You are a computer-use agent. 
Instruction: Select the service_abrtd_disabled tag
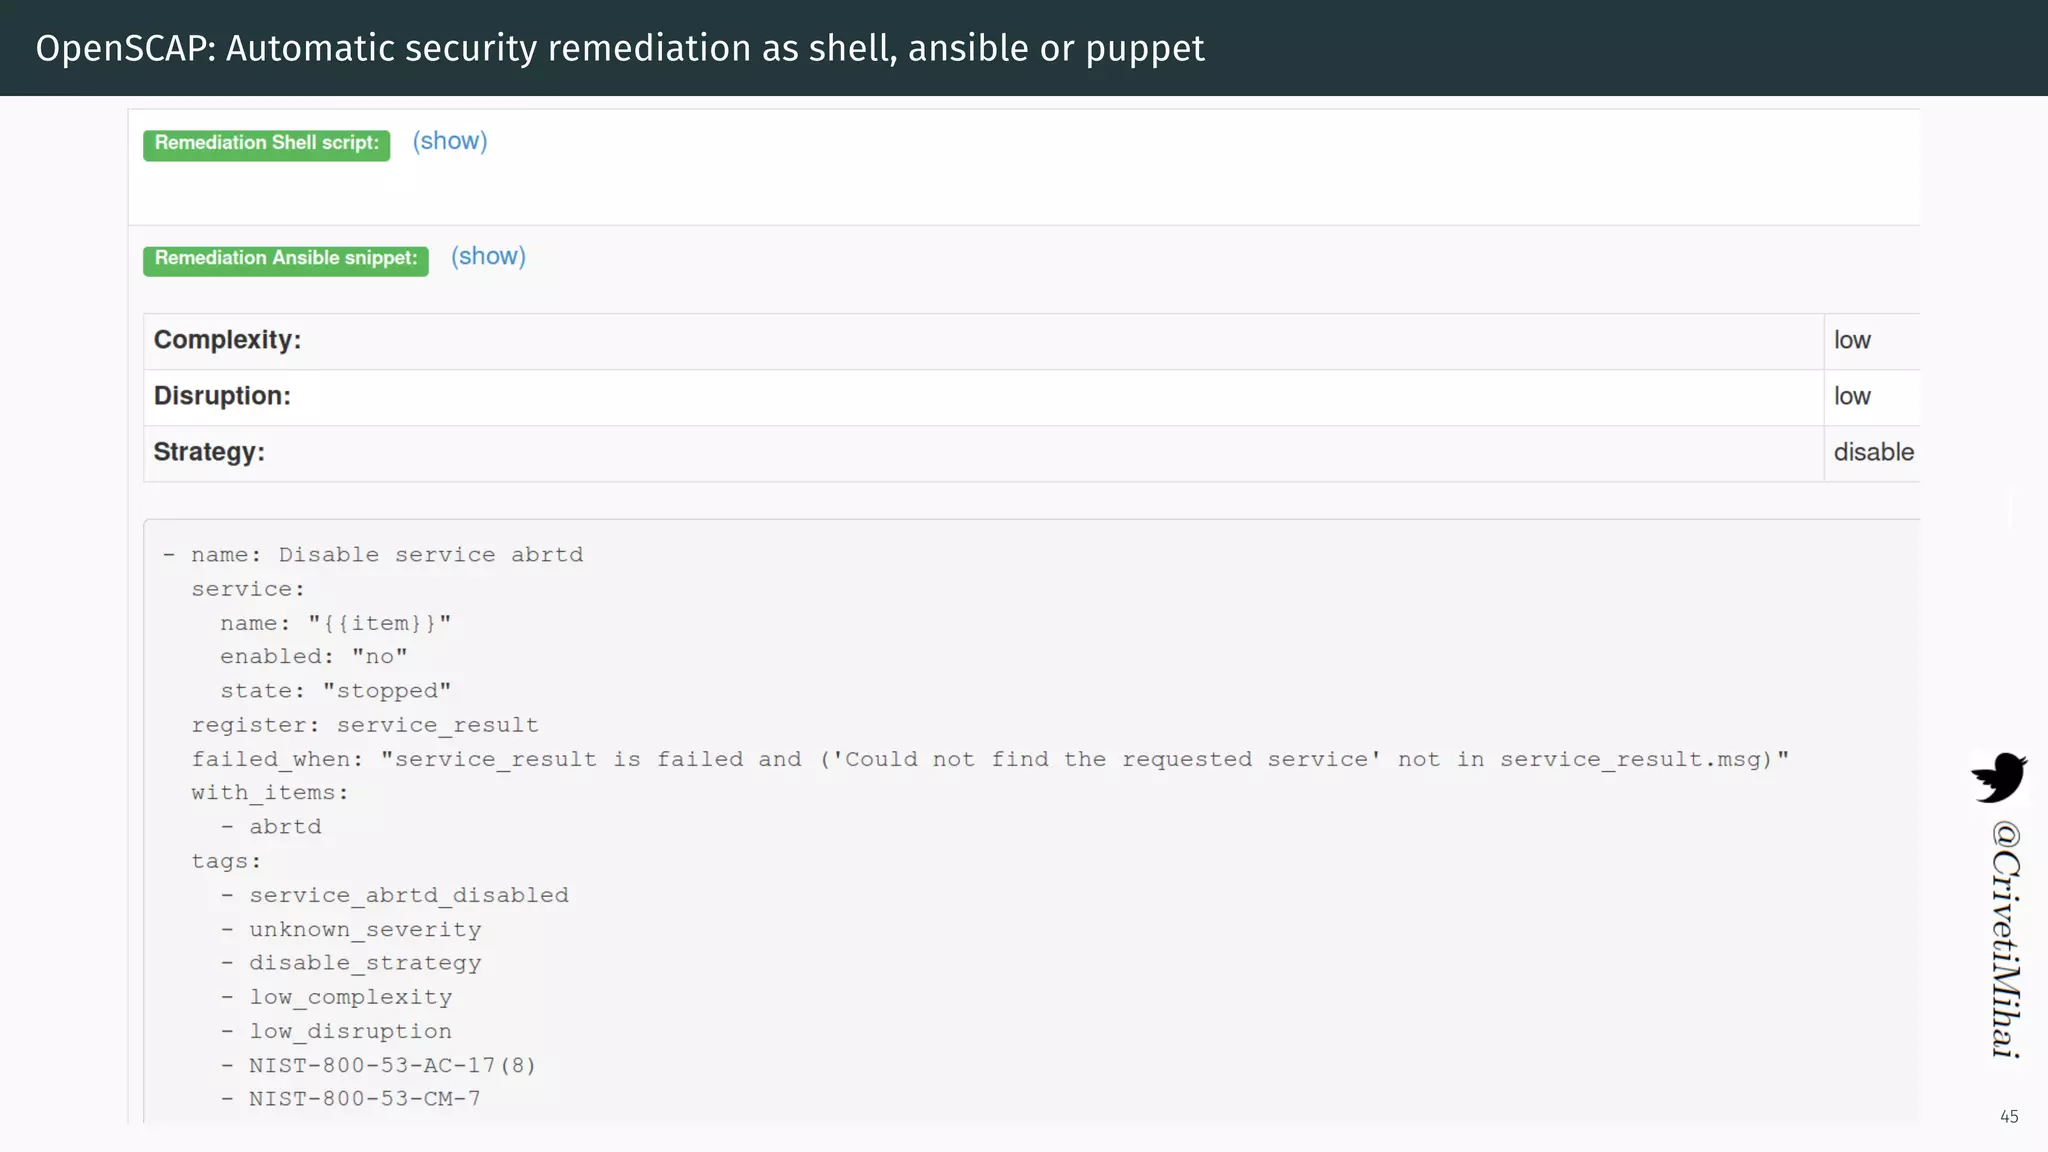tap(409, 895)
